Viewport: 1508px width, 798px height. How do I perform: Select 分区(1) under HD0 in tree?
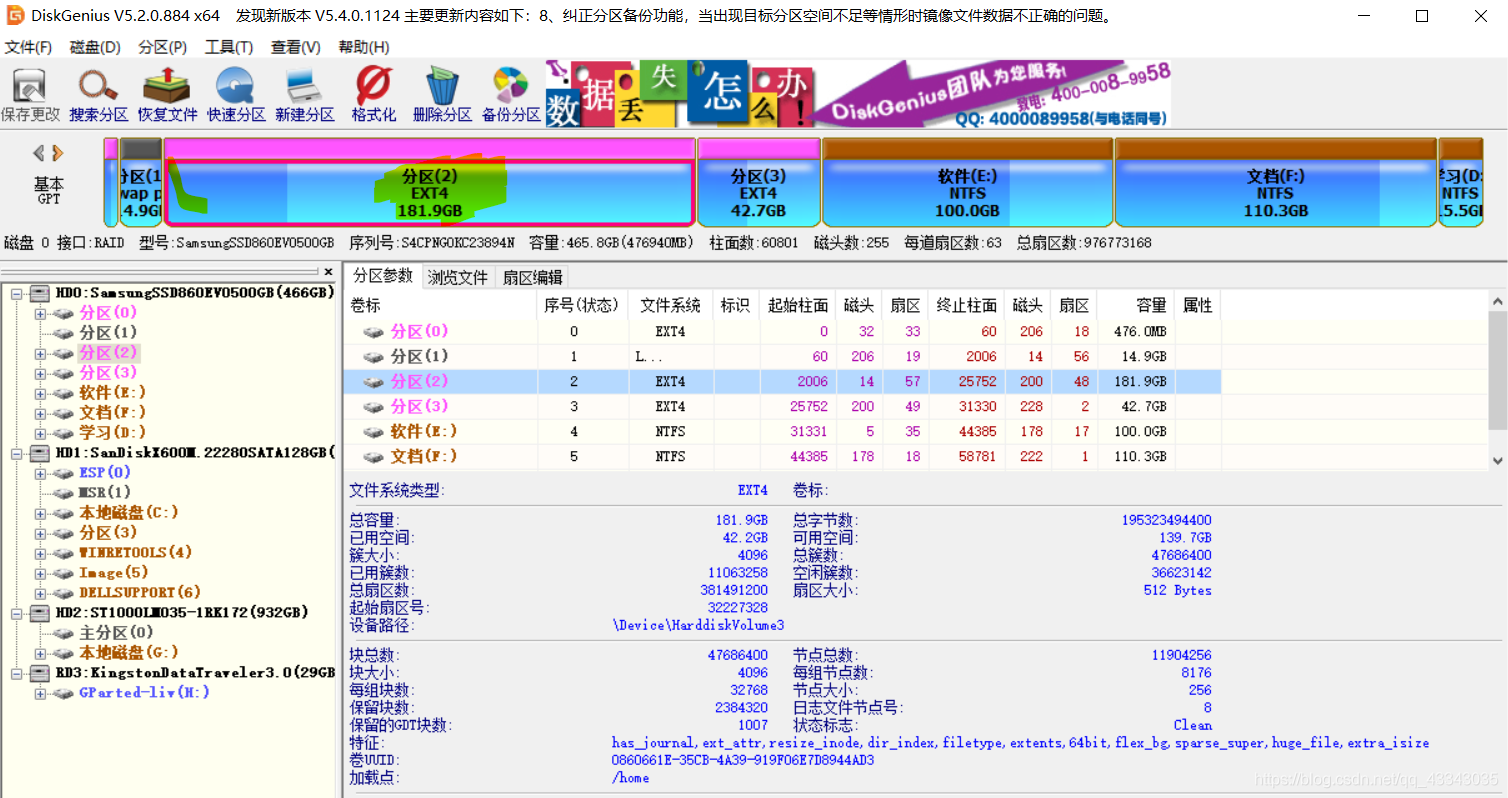[x=109, y=333]
